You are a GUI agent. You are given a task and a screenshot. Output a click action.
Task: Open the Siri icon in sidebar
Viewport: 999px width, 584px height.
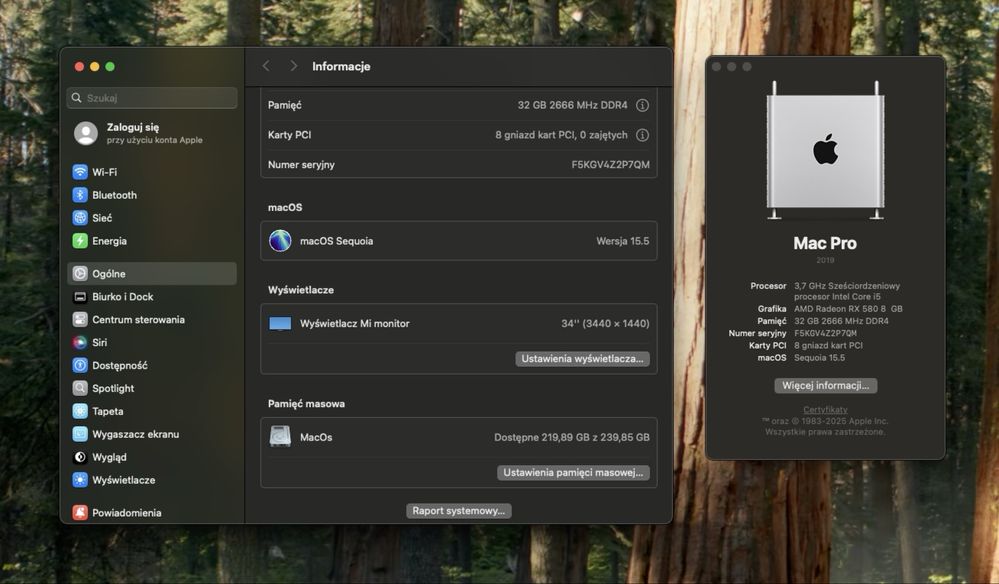click(x=80, y=343)
